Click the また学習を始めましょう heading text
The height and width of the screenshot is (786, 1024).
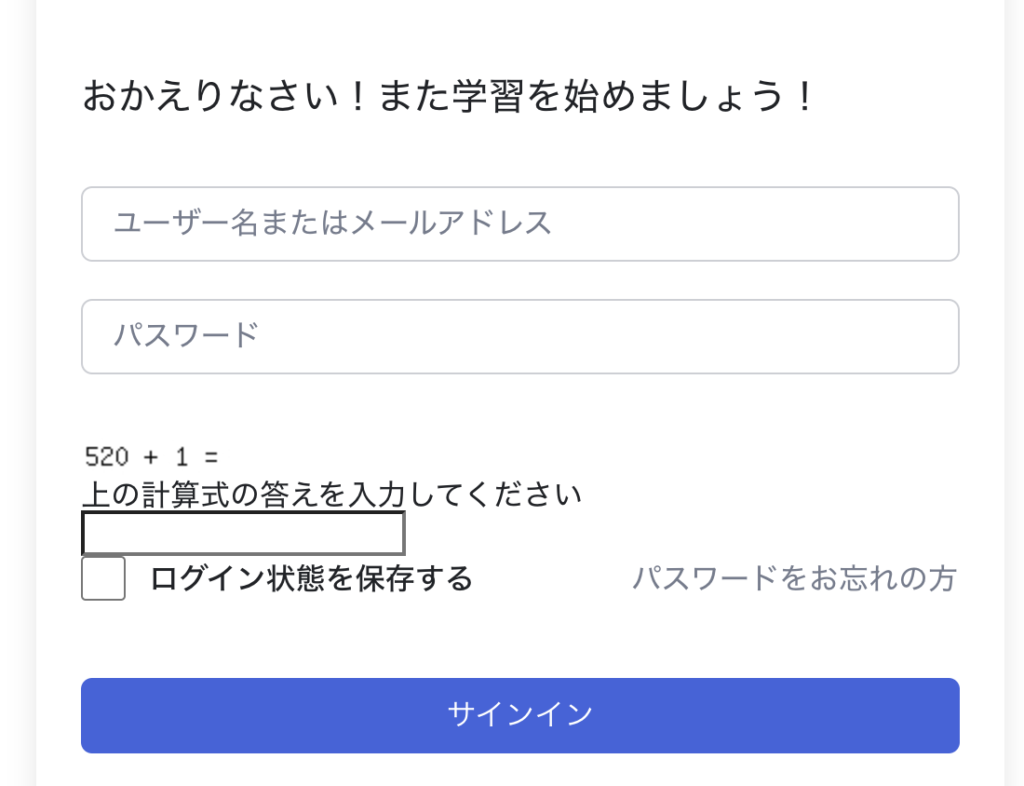coord(596,98)
